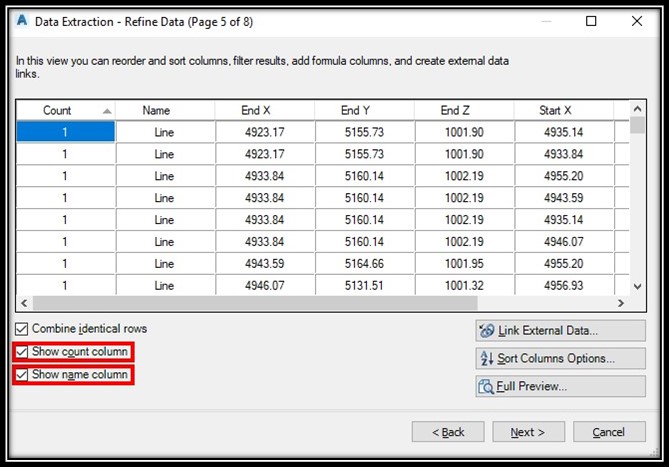This screenshot has height=467, width=669.
Task: Uncheck Show count column
Action: [x=21, y=352]
